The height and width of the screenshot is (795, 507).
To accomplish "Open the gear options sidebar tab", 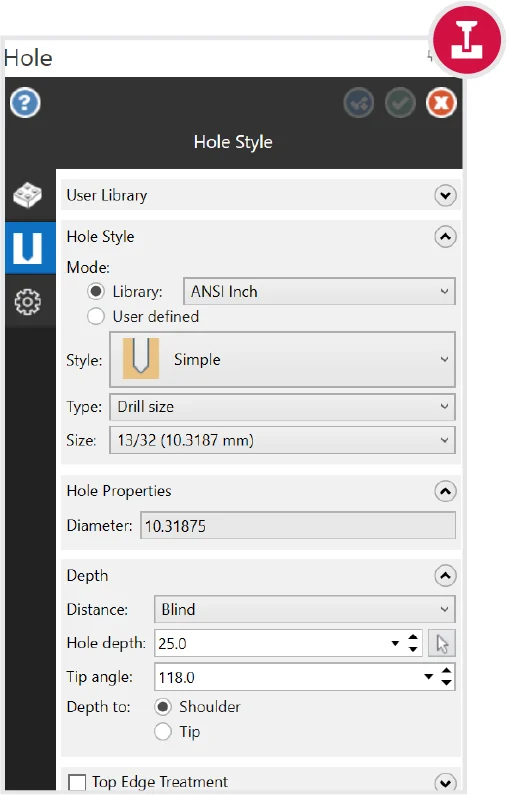I will (27, 302).
